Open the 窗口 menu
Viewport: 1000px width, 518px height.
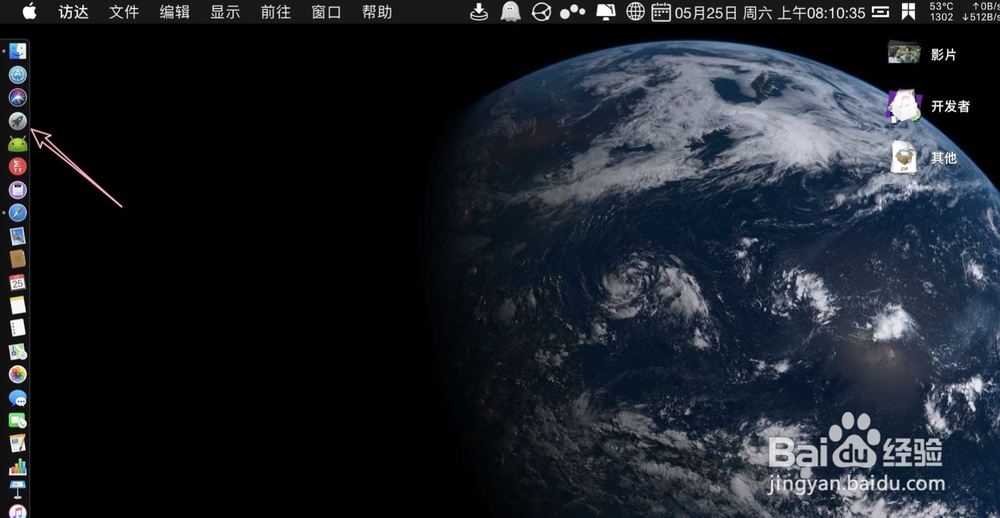click(326, 12)
